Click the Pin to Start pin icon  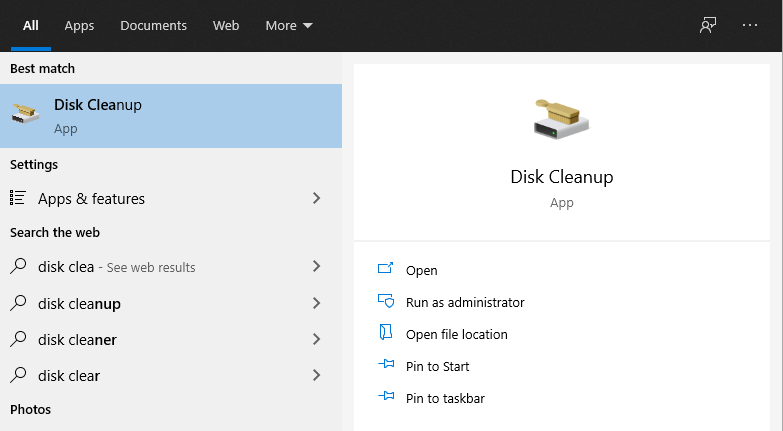coord(386,364)
